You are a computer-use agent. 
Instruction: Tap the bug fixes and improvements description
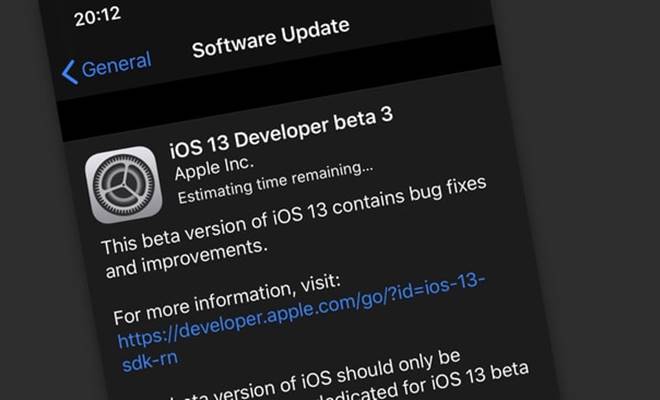click(x=294, y=227)
